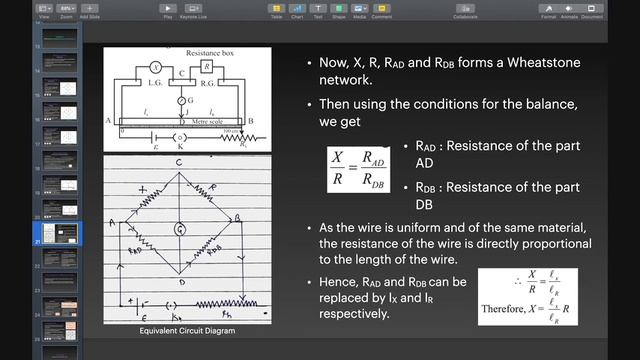Click 'Then using the conditions for the balance' text
640x360 pixels.
pyautogui.click(x=448, y=113)
